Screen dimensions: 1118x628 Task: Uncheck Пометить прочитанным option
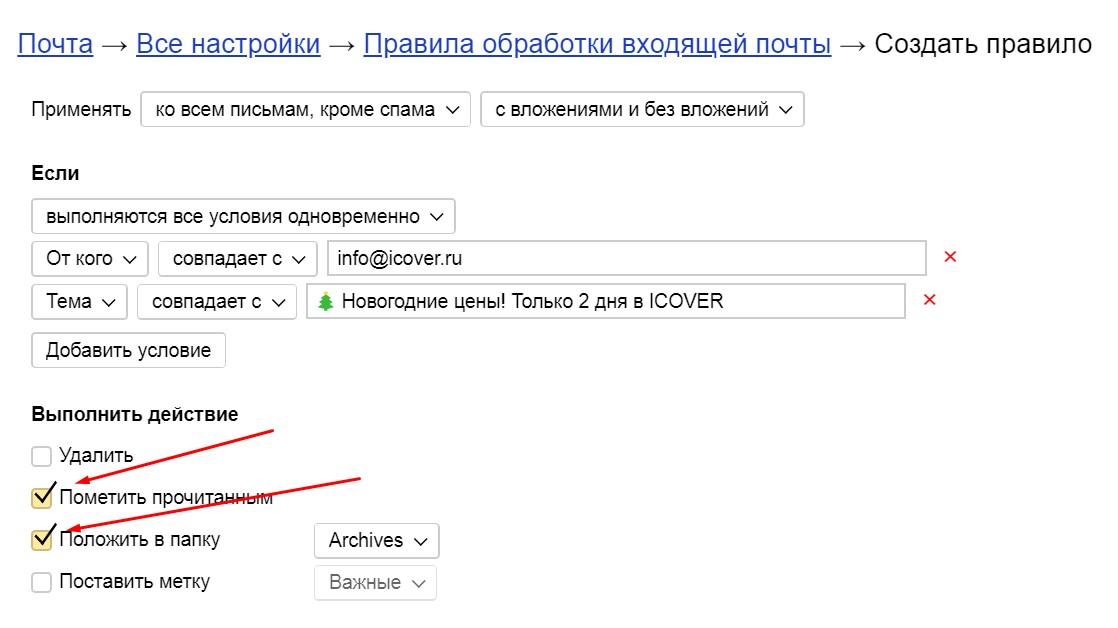tap(41, 497)
